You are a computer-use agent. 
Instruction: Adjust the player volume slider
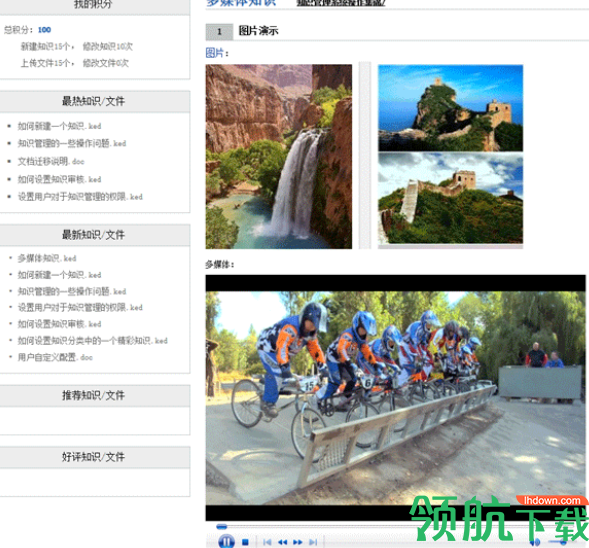pos(563,542)
